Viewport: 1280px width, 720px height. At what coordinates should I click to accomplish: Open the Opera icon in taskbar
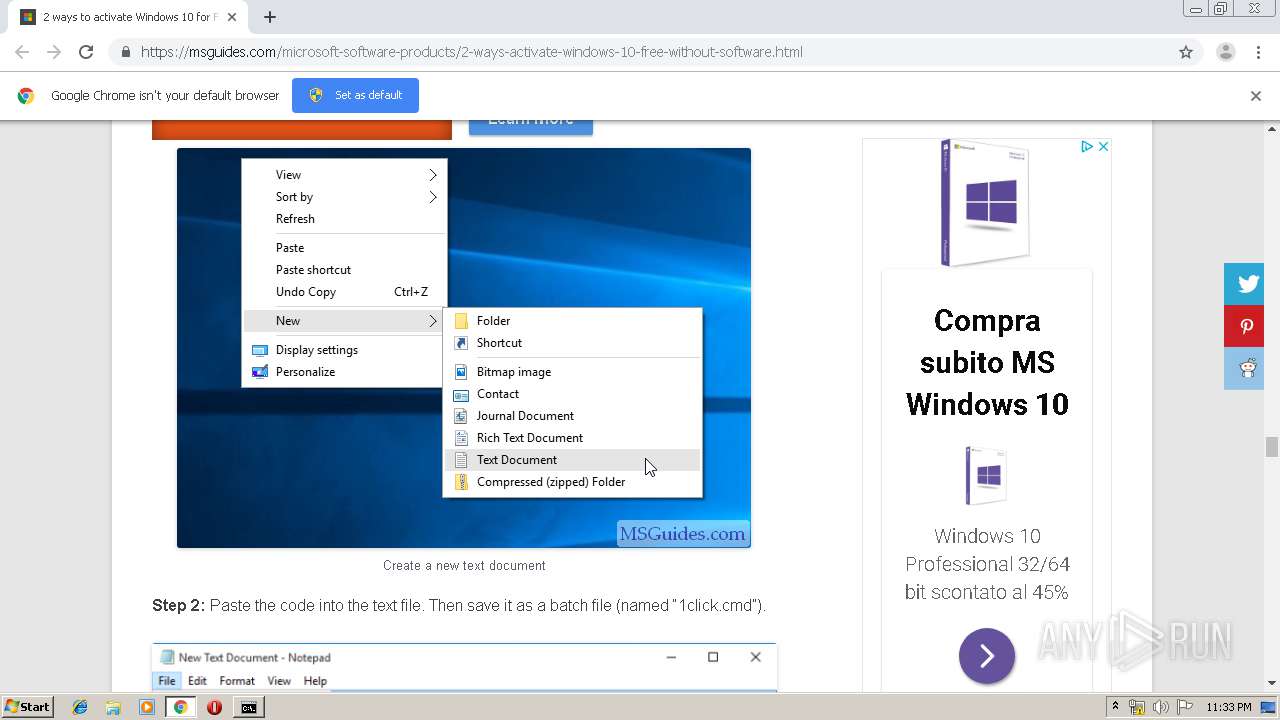tap(214, 707)
